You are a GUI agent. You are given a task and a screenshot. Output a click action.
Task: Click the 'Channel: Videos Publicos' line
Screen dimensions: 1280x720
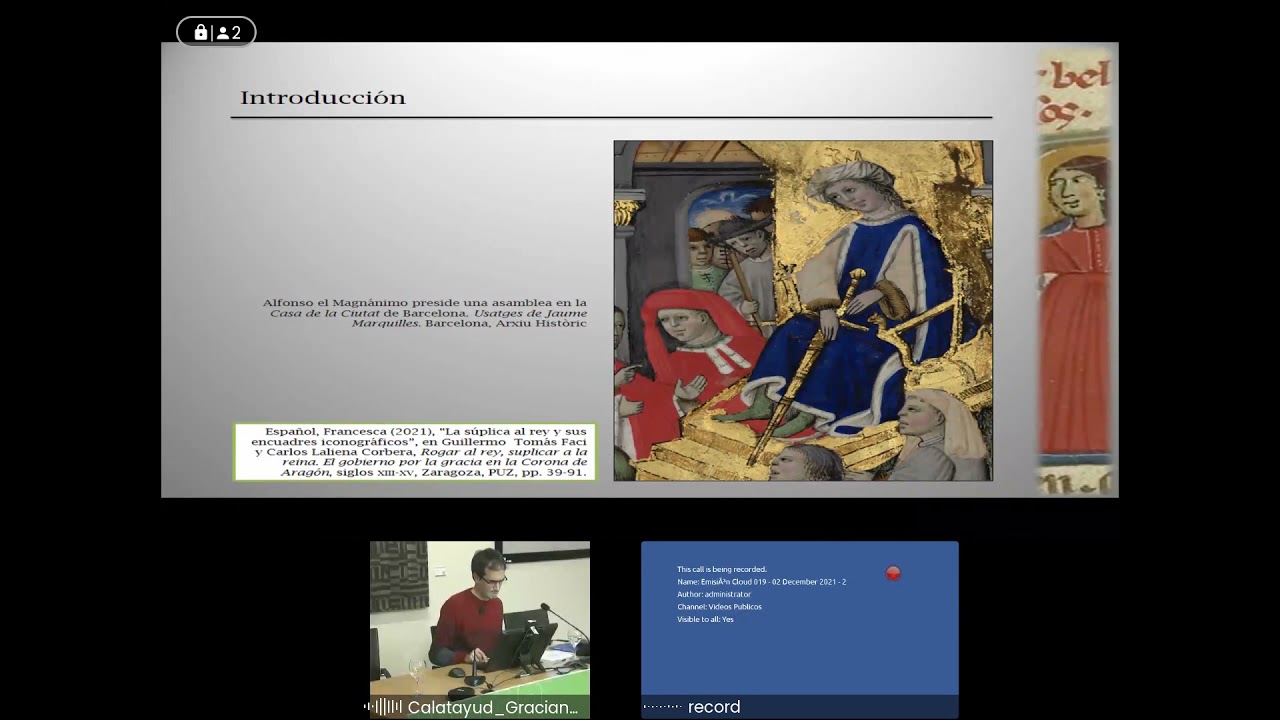tap(719, 606)
